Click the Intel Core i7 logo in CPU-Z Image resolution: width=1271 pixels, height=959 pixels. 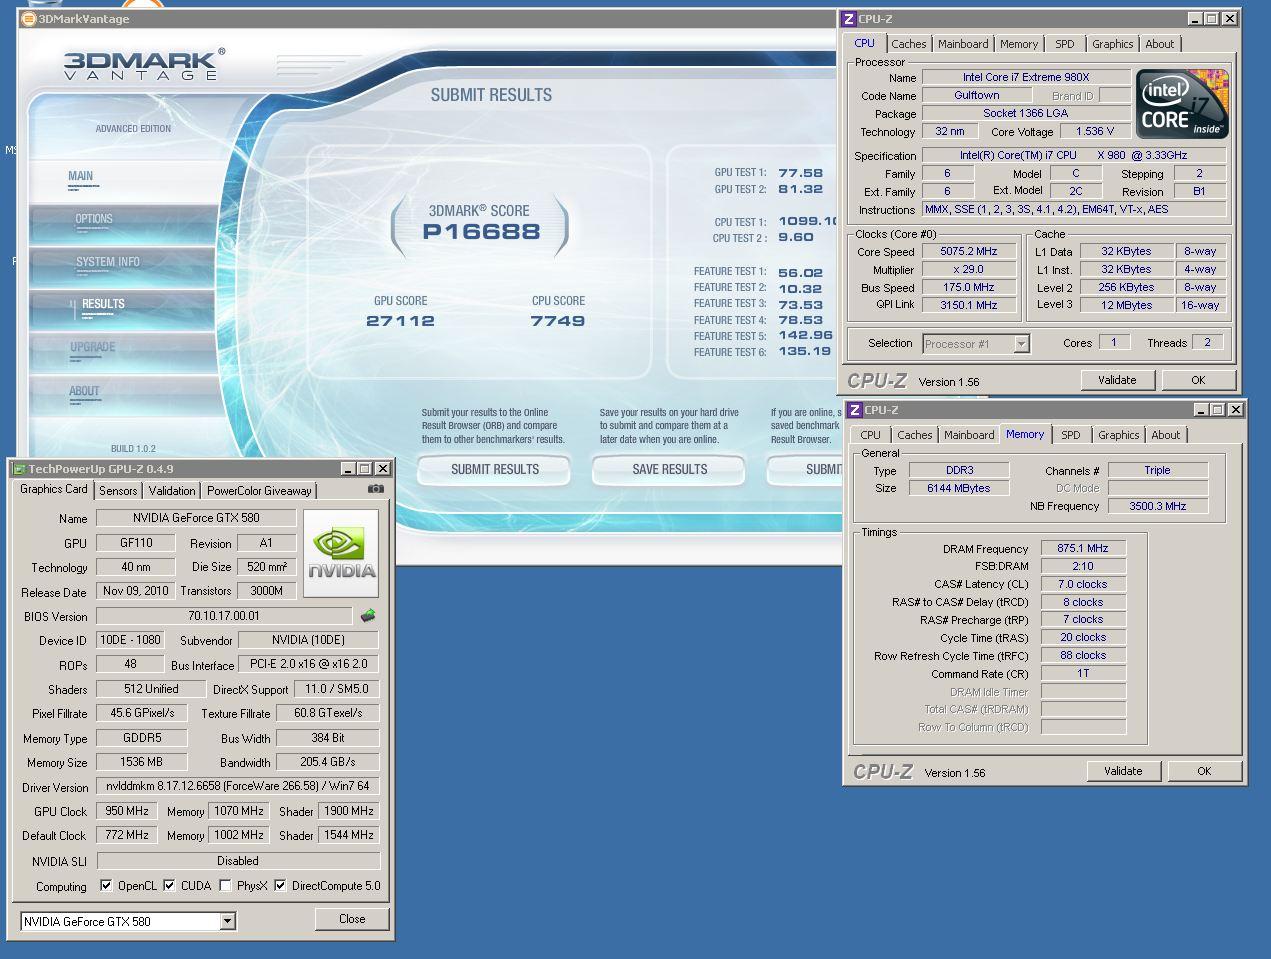tap(1182, 104)
